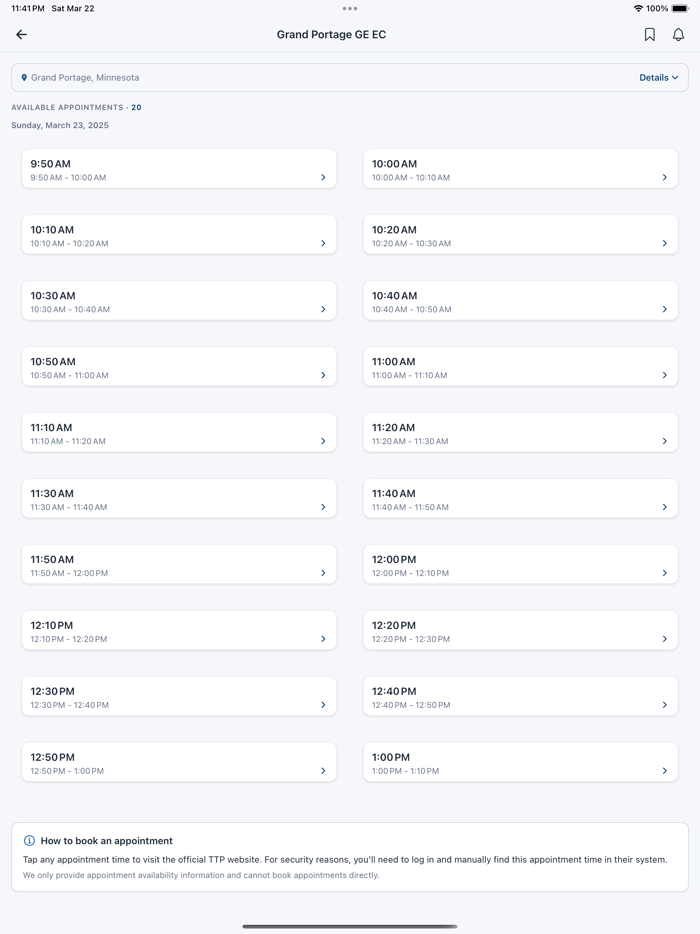Tap the three dots at screen top
The width and height of the screenshot is (700, 934).
pos(350,8)
